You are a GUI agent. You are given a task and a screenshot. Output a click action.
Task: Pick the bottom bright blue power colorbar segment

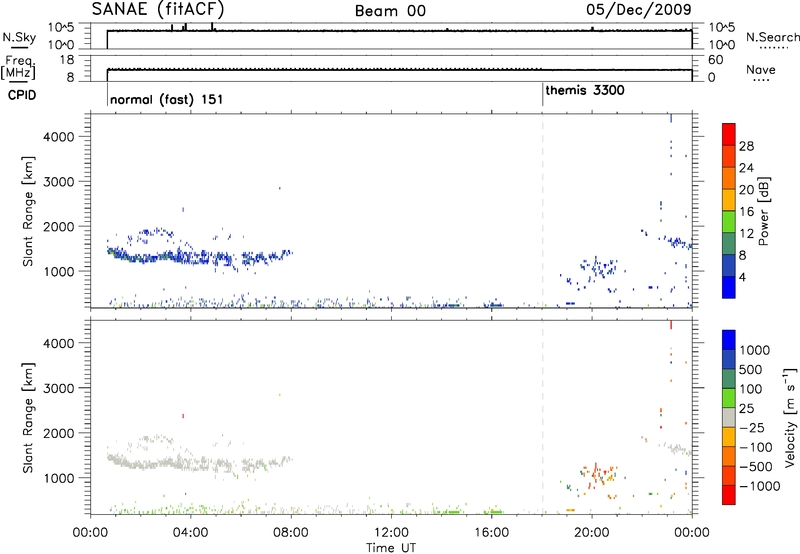tap(729, 287)
